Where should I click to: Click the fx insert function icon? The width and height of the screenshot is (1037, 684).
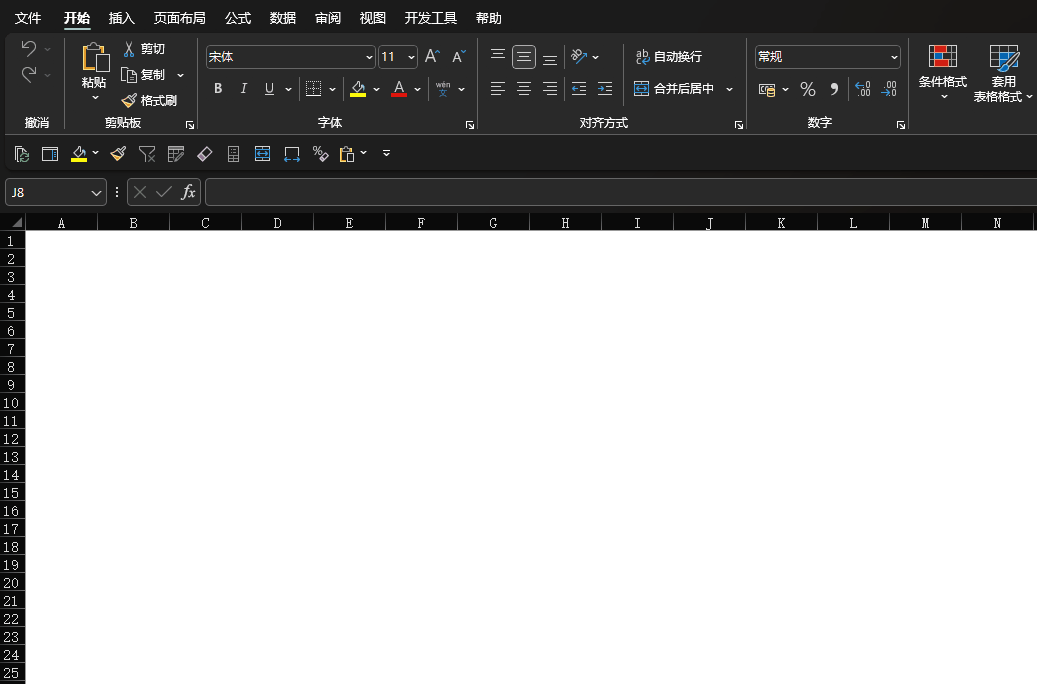(188, 192)
